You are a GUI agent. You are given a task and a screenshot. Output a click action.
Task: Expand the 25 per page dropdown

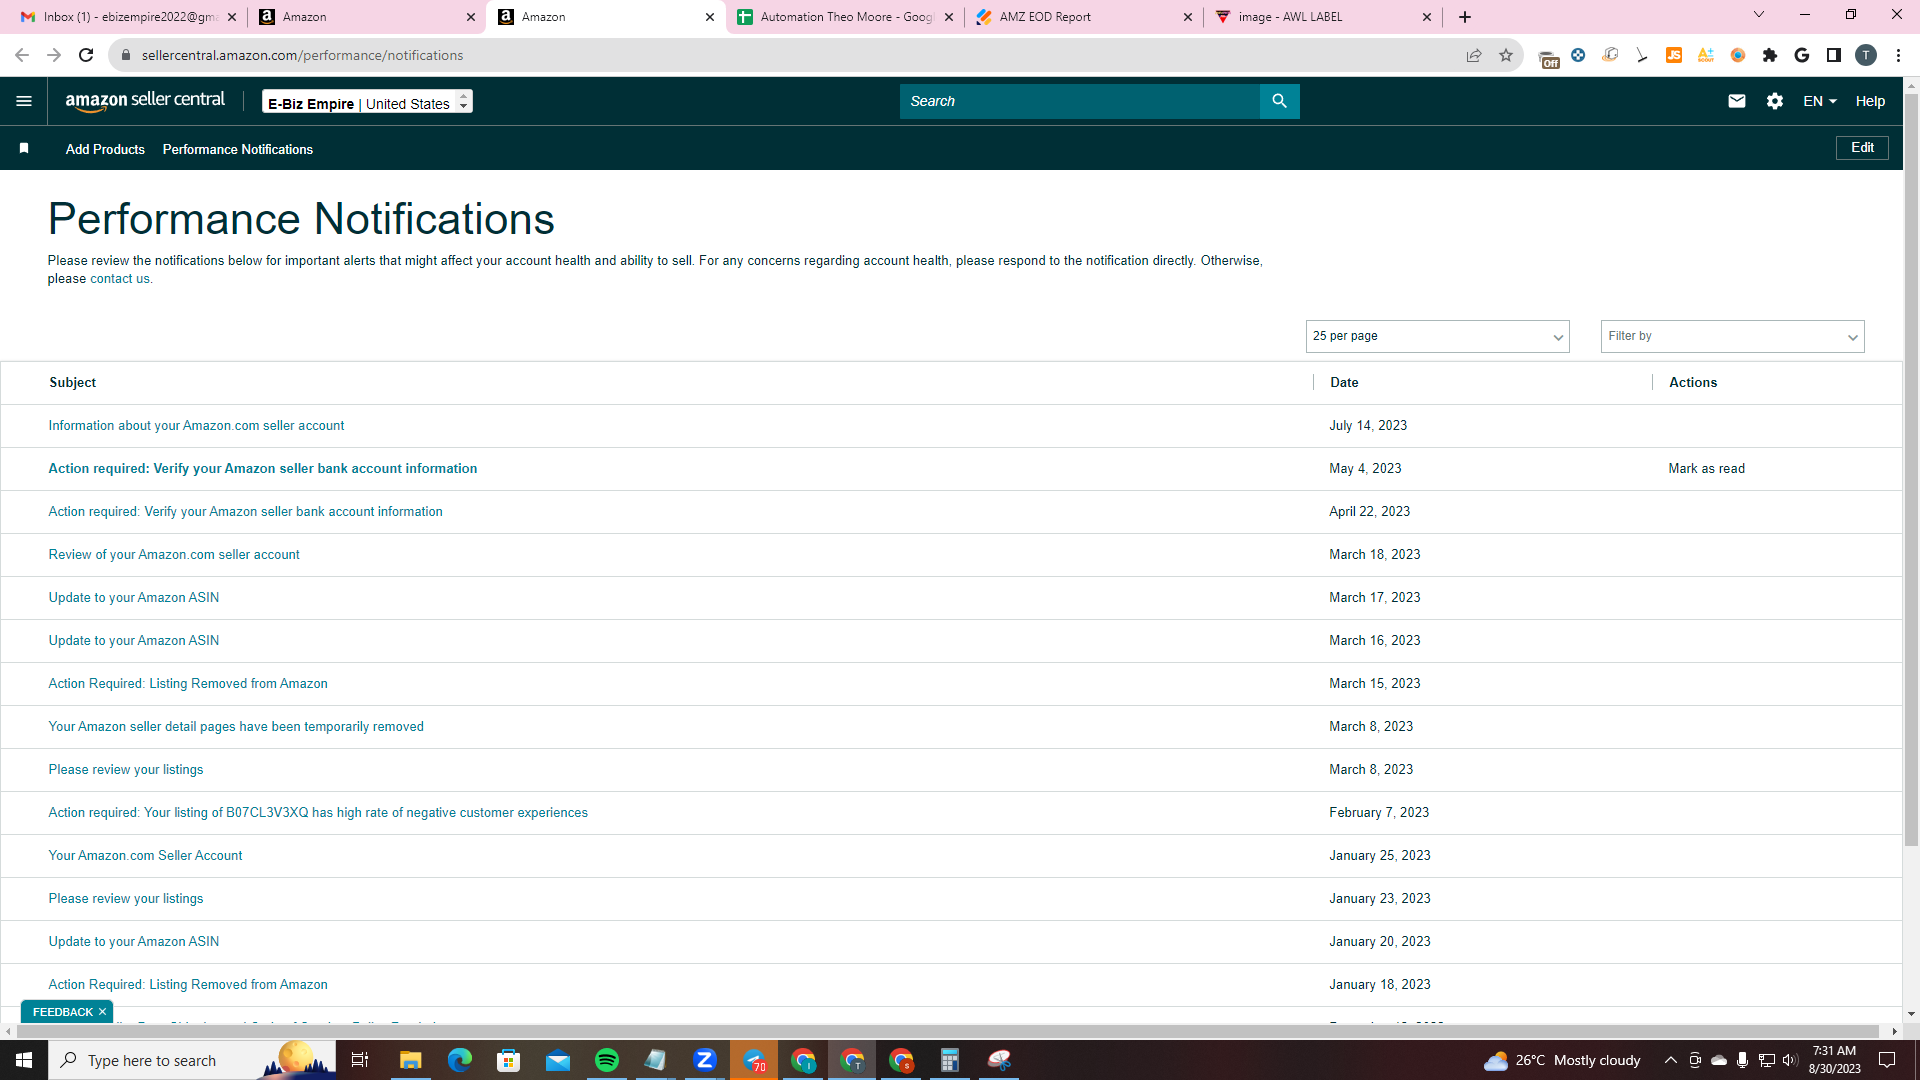coord(1437,336)
